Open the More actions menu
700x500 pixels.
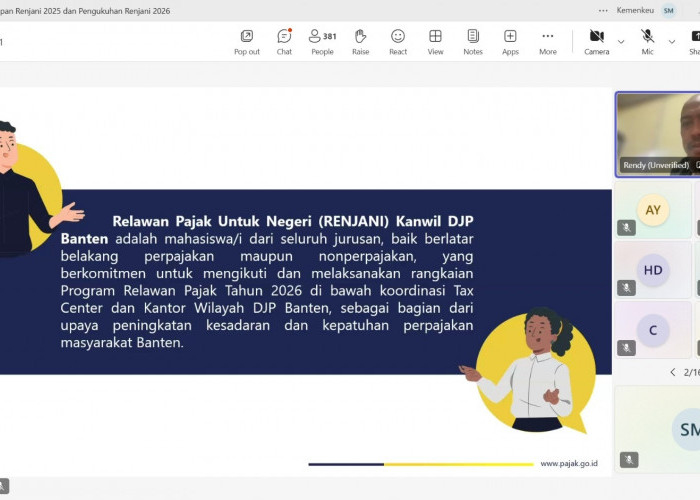click(x=548, y=42)
